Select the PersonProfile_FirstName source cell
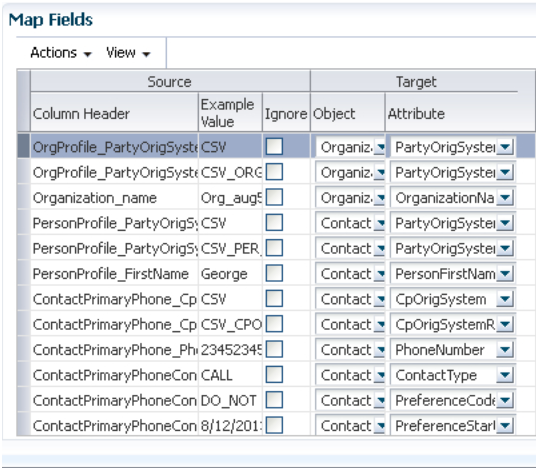This screenshot has height=470, width=538. (114, 274)
